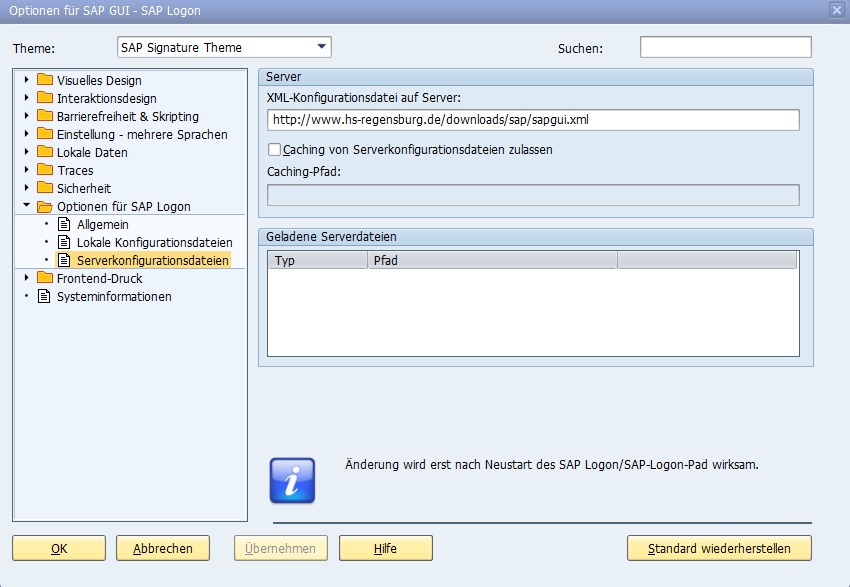Open the Theme dropdown list
The height and width of the screenshot is (587, 850).
tap(321, 46)
